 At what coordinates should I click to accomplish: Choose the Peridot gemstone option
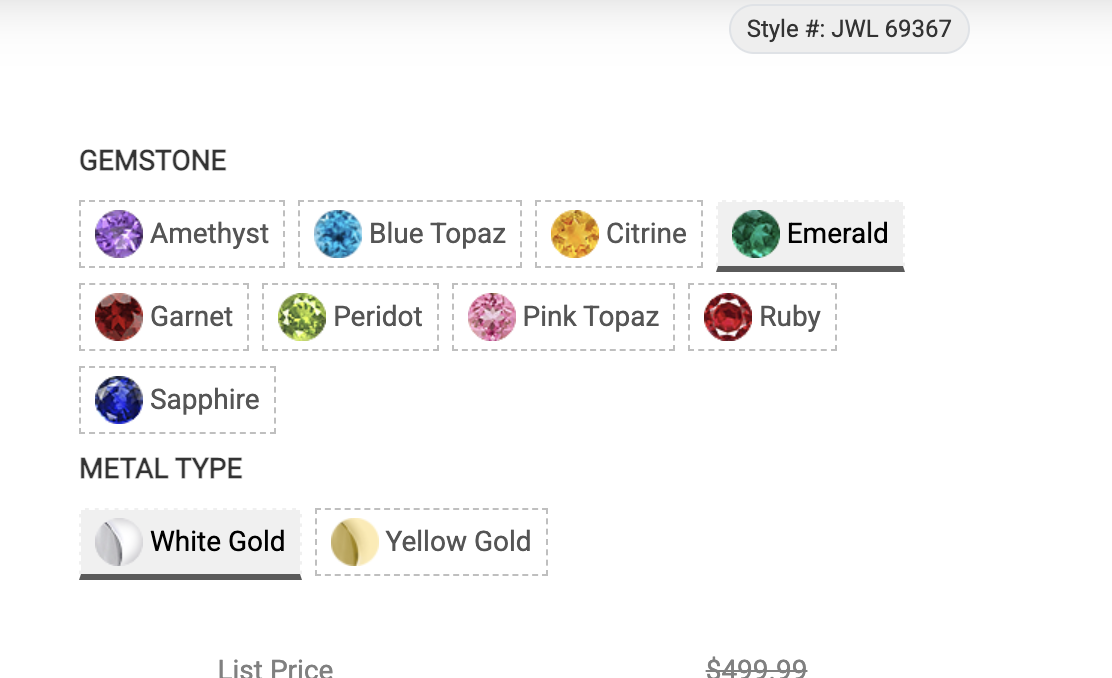(377, 317)
